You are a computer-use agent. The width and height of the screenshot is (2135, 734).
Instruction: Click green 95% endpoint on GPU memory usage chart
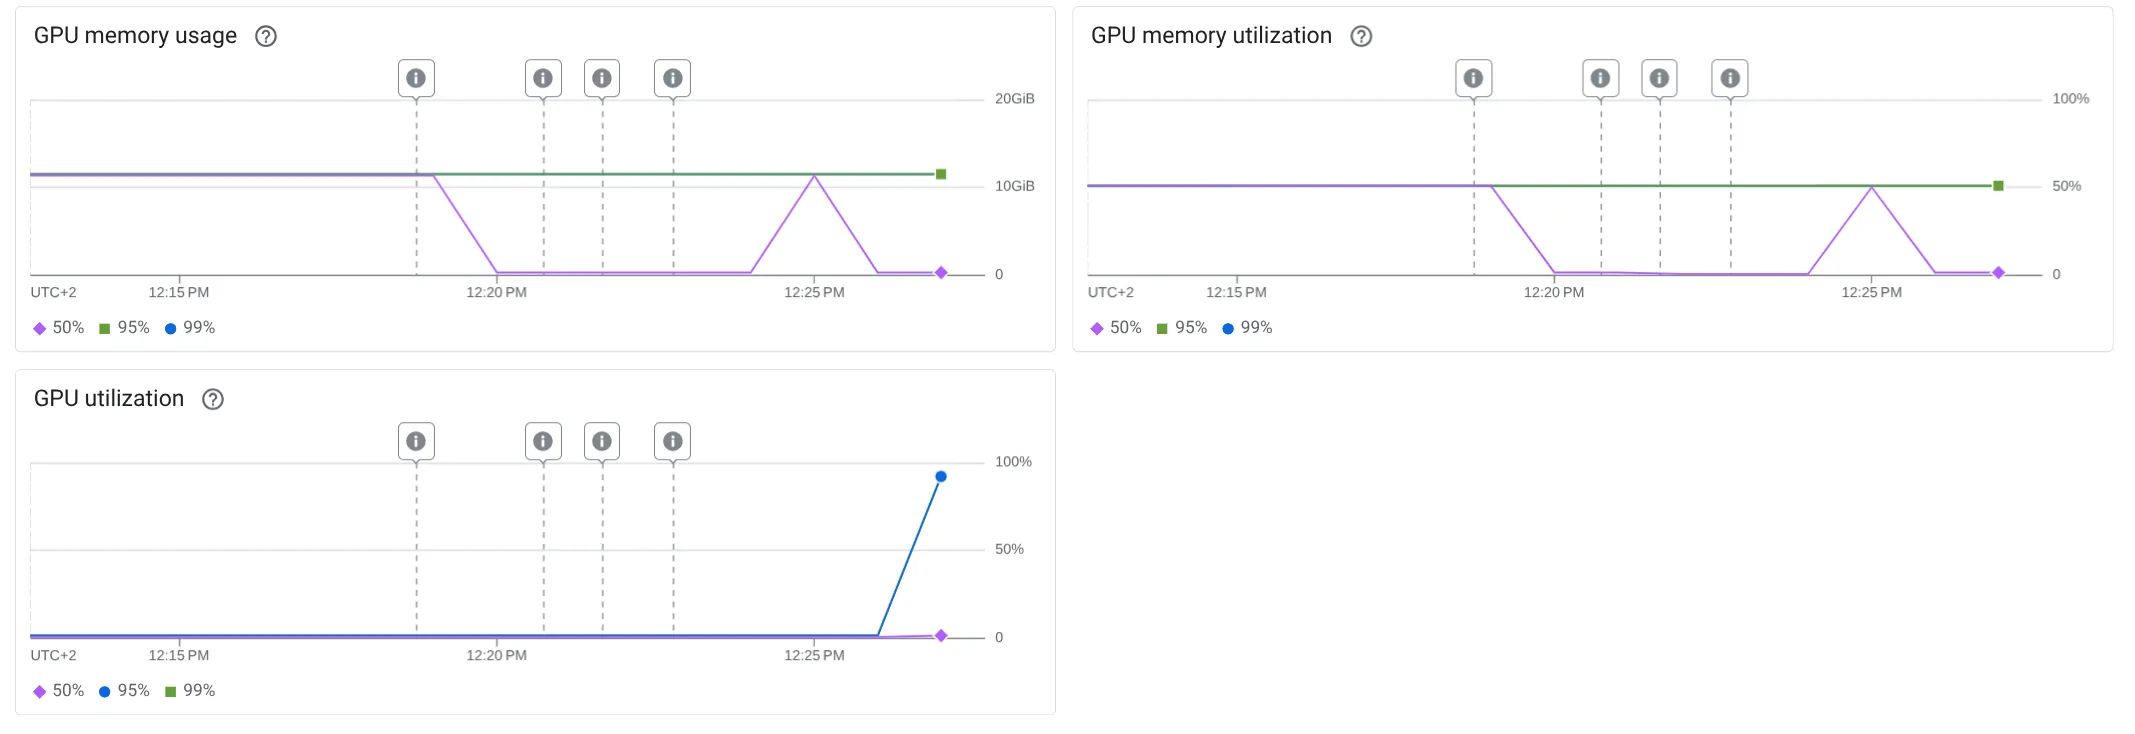(x=941, y=174)
